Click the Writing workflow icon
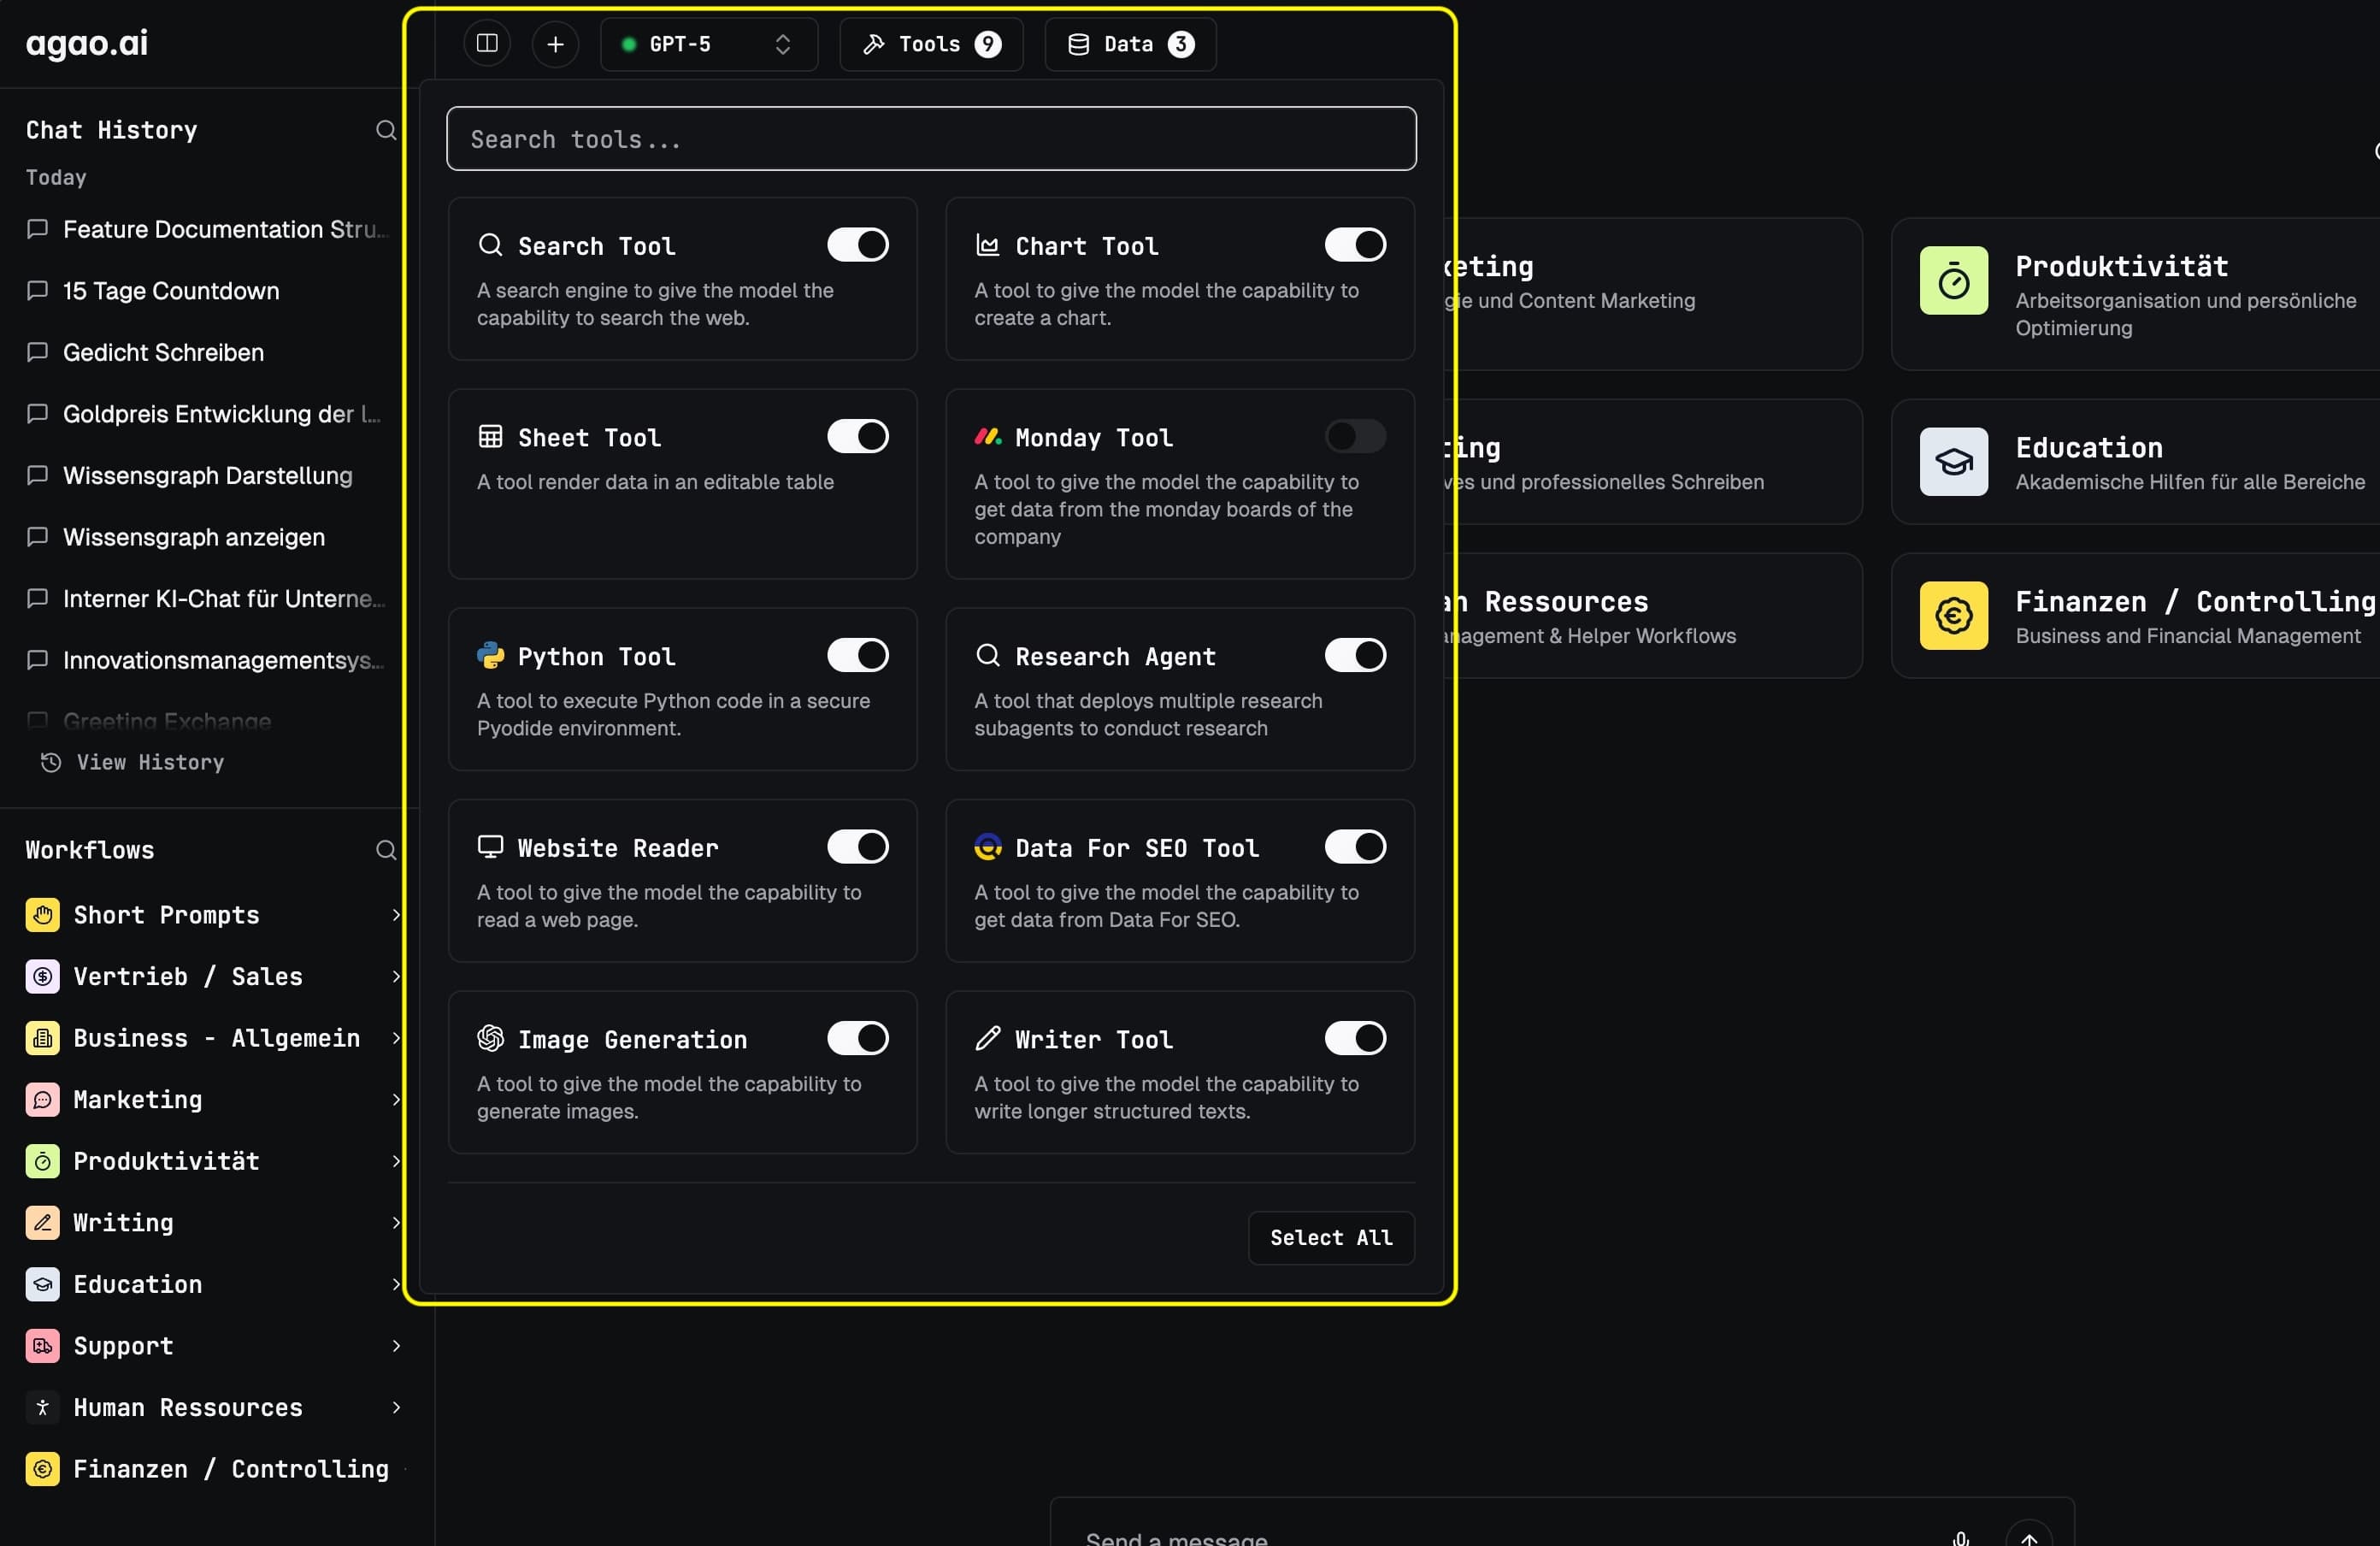The image size is (2380, 1546). click(x=42, y=1222)
